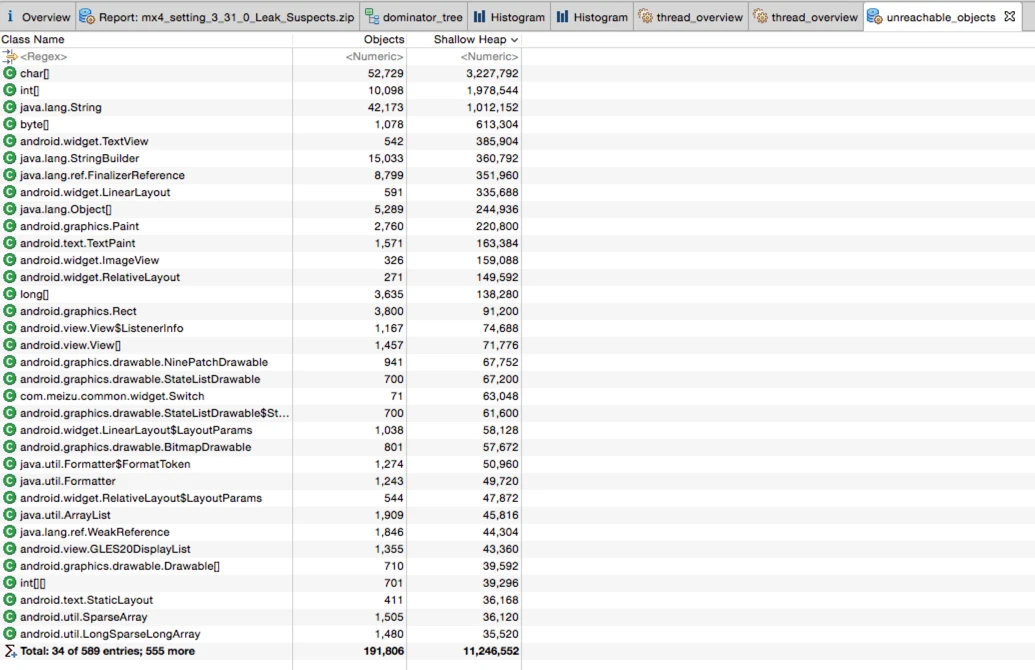Click the class icon beside java.lang.String

tap(10, 107)
